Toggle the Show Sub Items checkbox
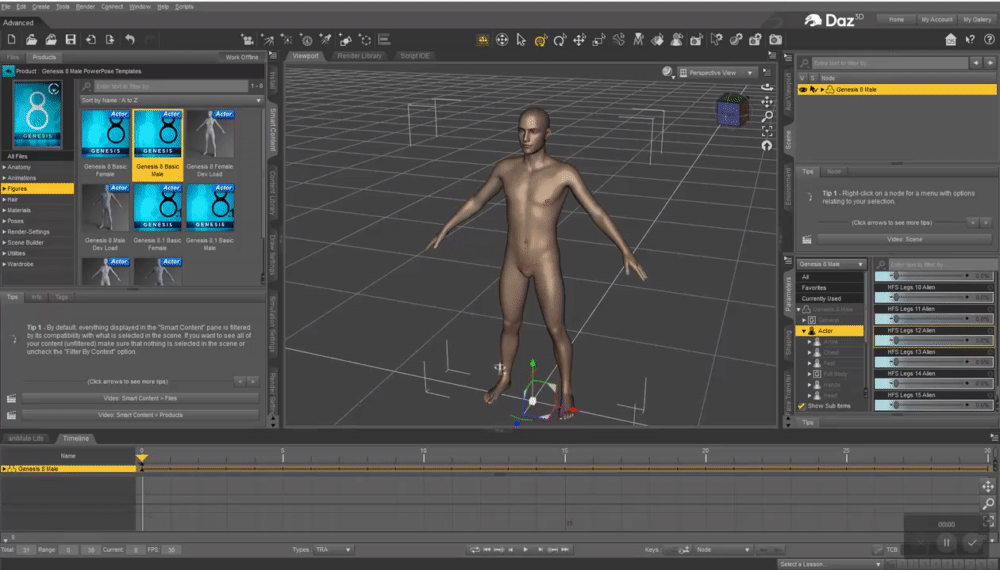 click(801, 407)
